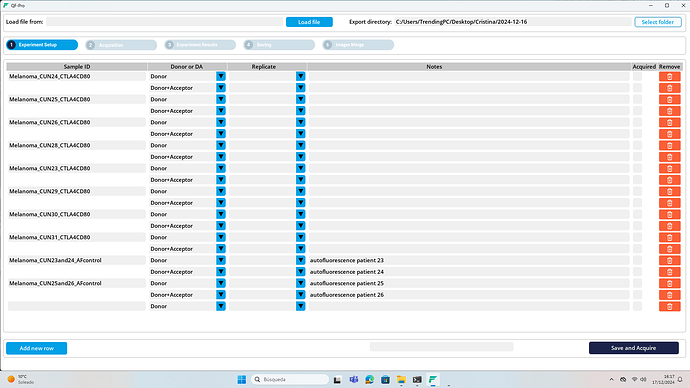Delete Melanoma_CUN23_CTLA4CD80 Donor row via trash icon
This screenshot has width=690, height=388.
(669, 168)
